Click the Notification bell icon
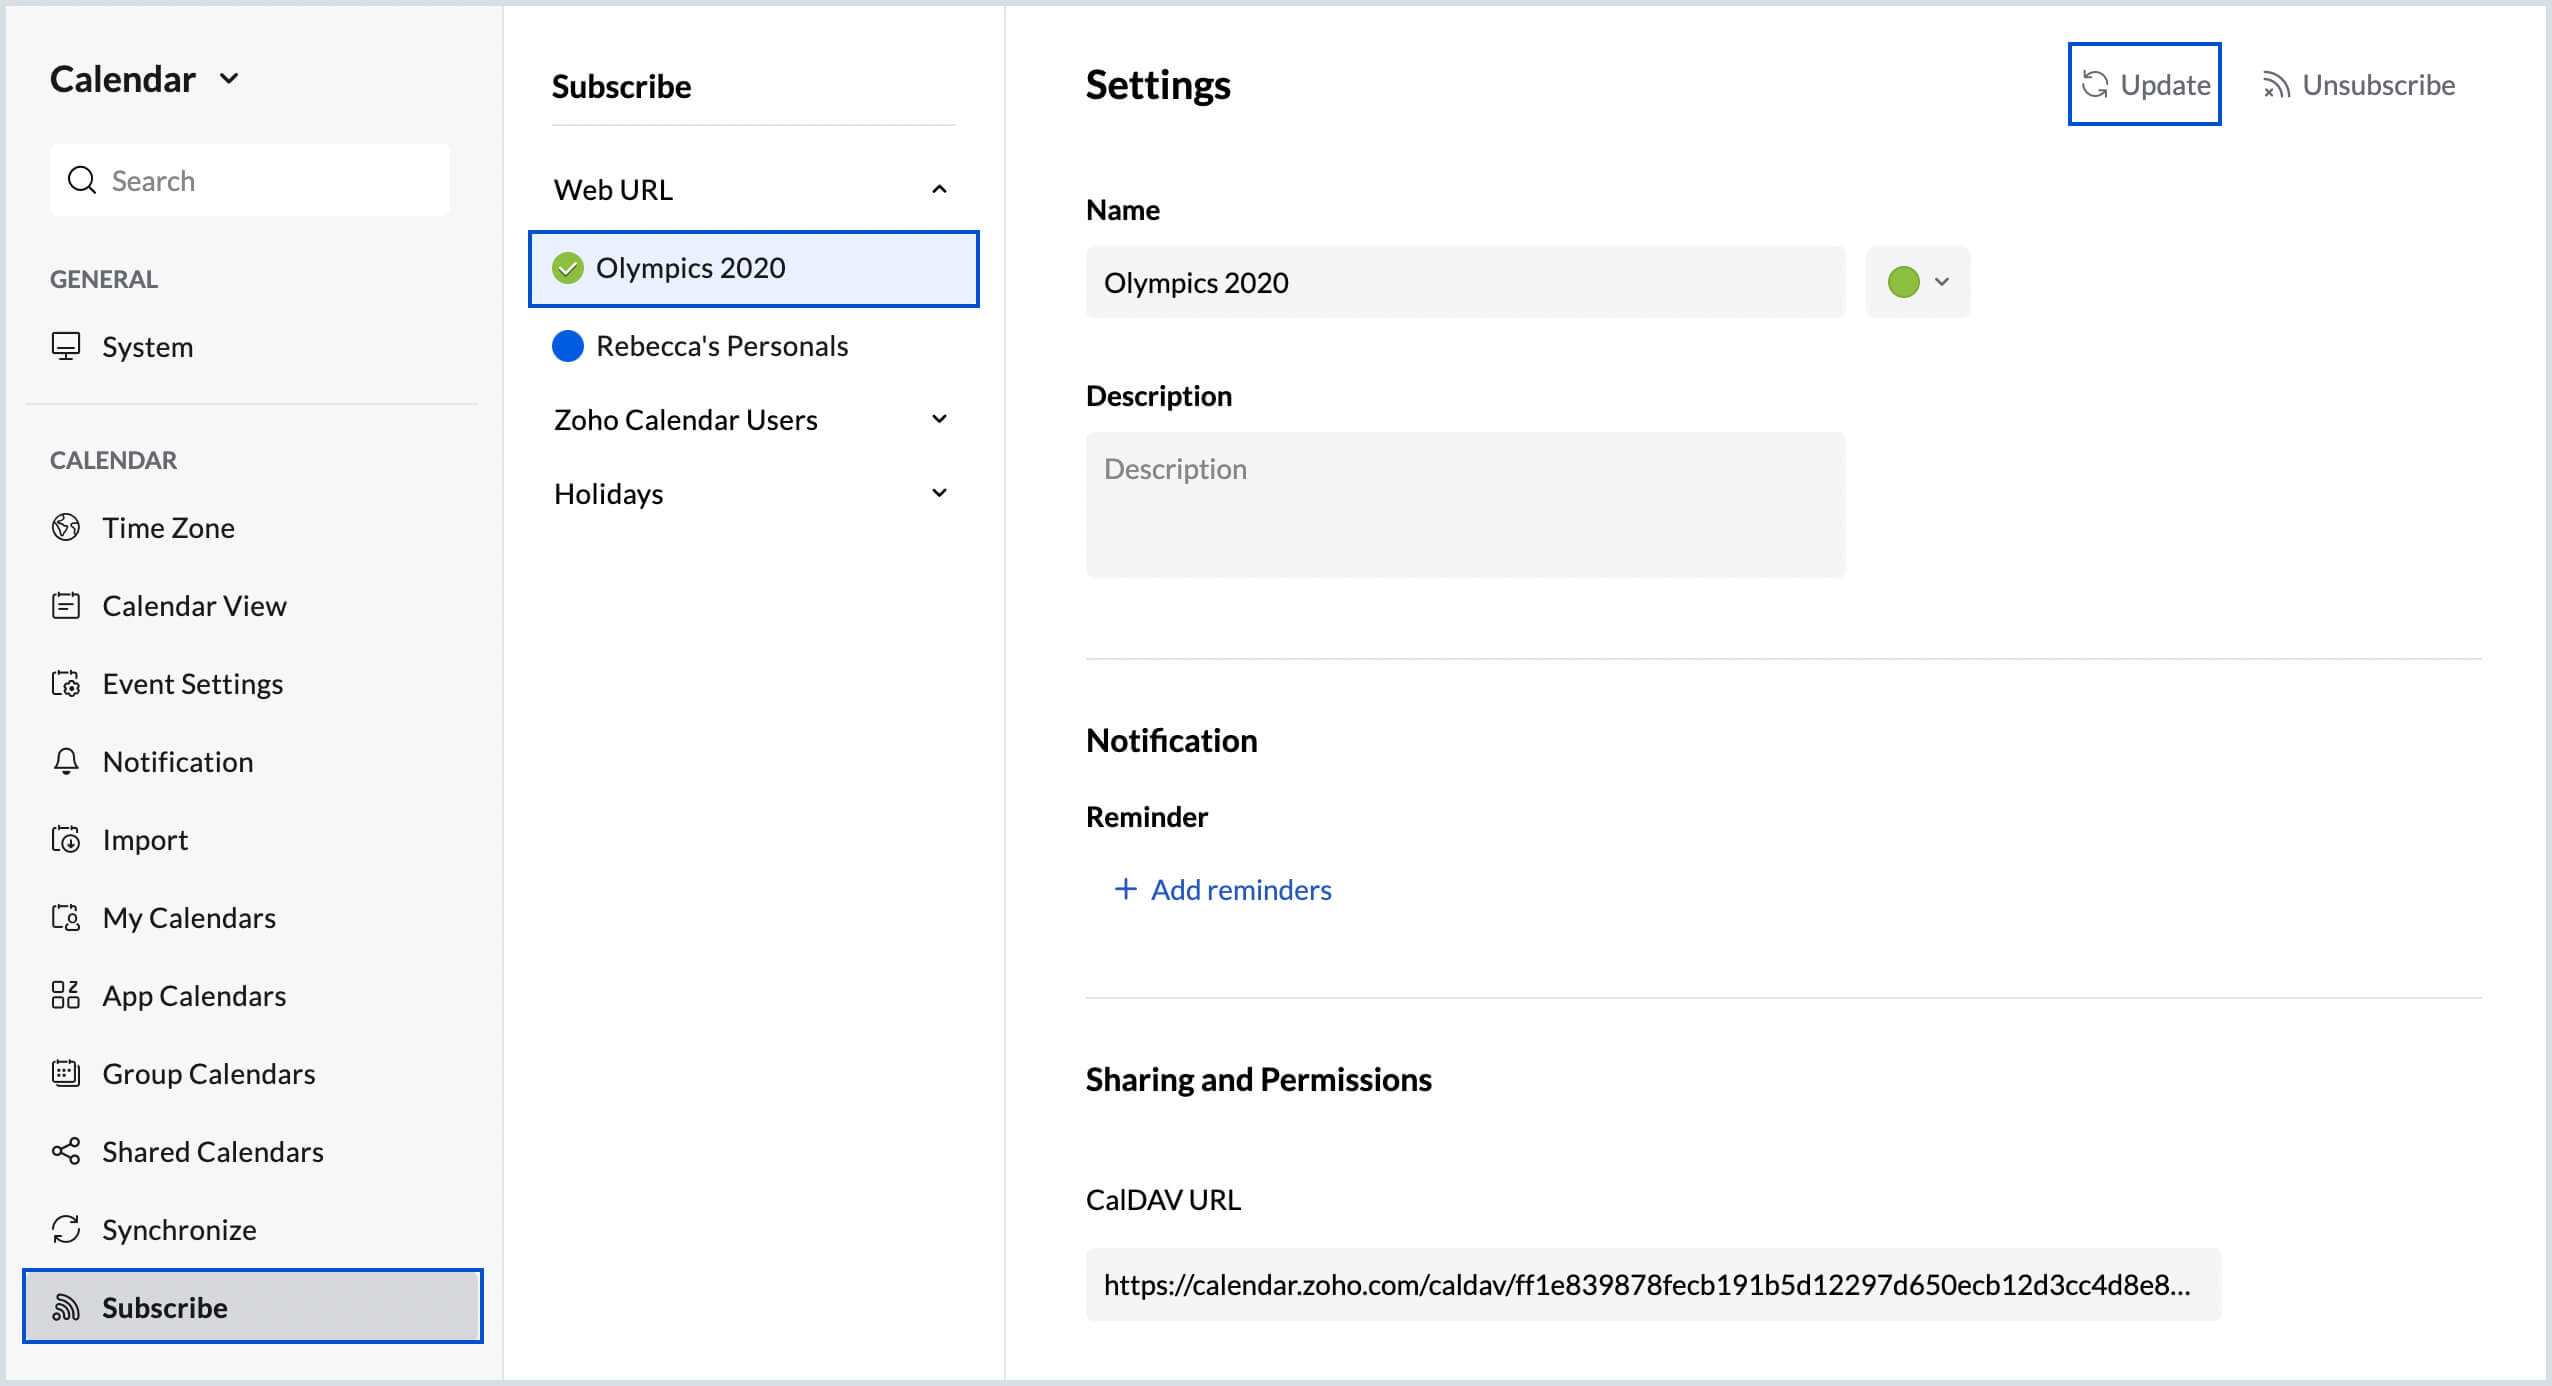The width and height of the screenshot is (2552, 1386). click(66, 761)
